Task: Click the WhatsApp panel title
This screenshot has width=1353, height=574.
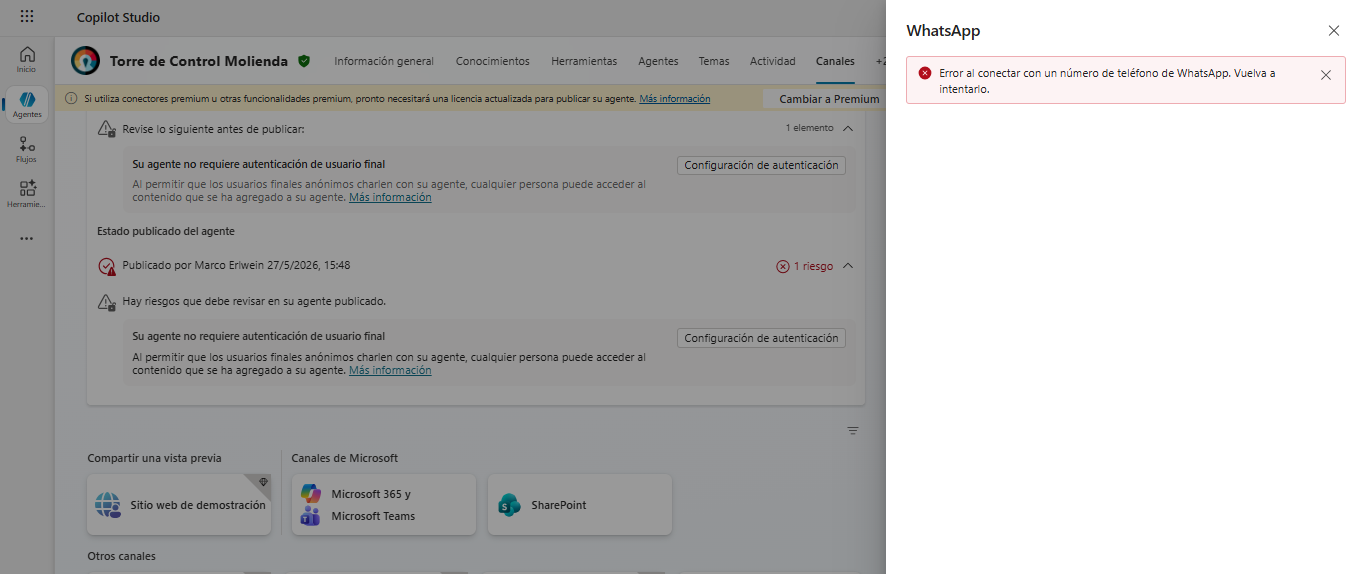Action: pos(943,31)
